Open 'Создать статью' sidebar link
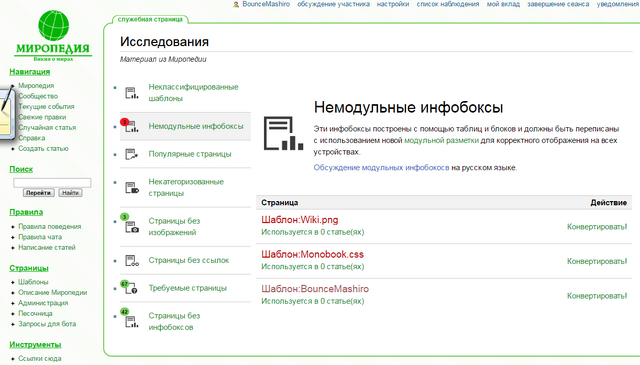This screenshot has width=640, height=365. point(43,149)
